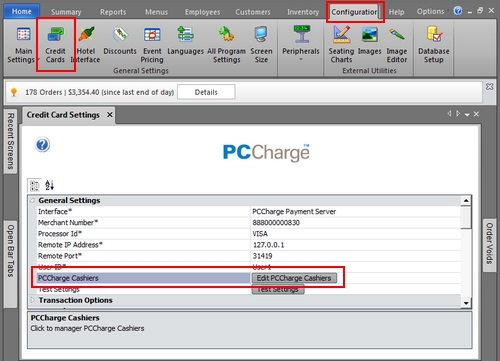Launch the Image Editor
Screen dimensions: 500x361
coord(397,45)
